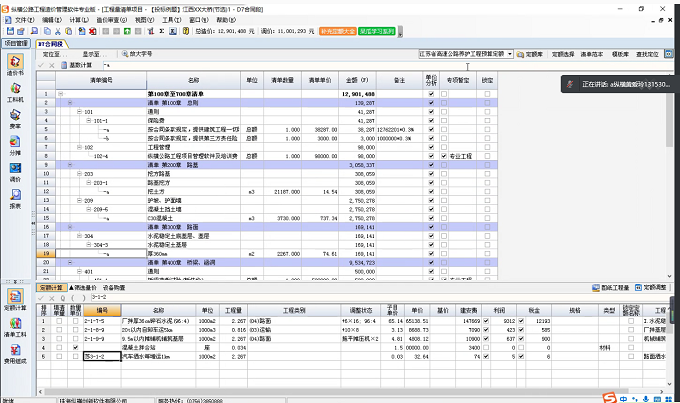Click the paste clipboard toolbar icon
The image size is (680, 403).
69,31
